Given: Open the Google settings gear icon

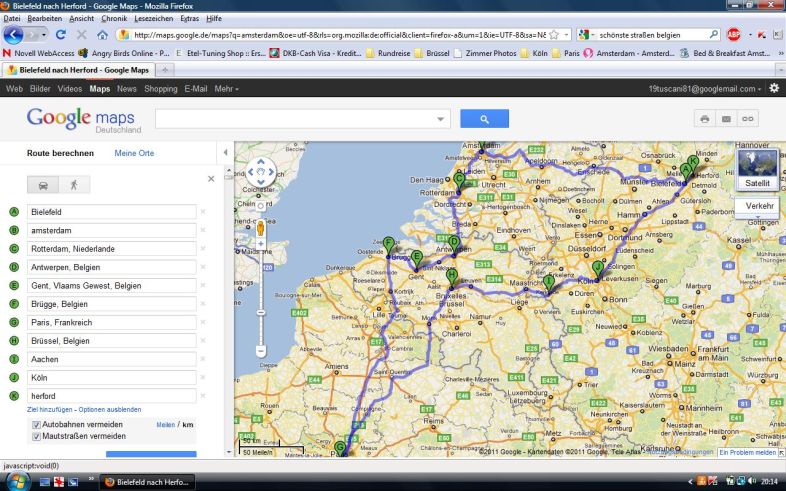Looking at the screenshot, I should [773, 89].
